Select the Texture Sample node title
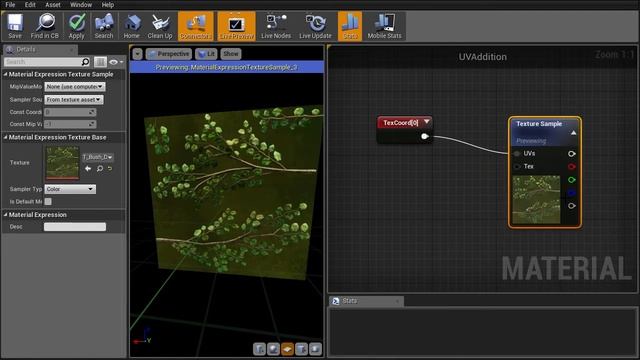This screenshot has height=360, width=640. (539, 124)
